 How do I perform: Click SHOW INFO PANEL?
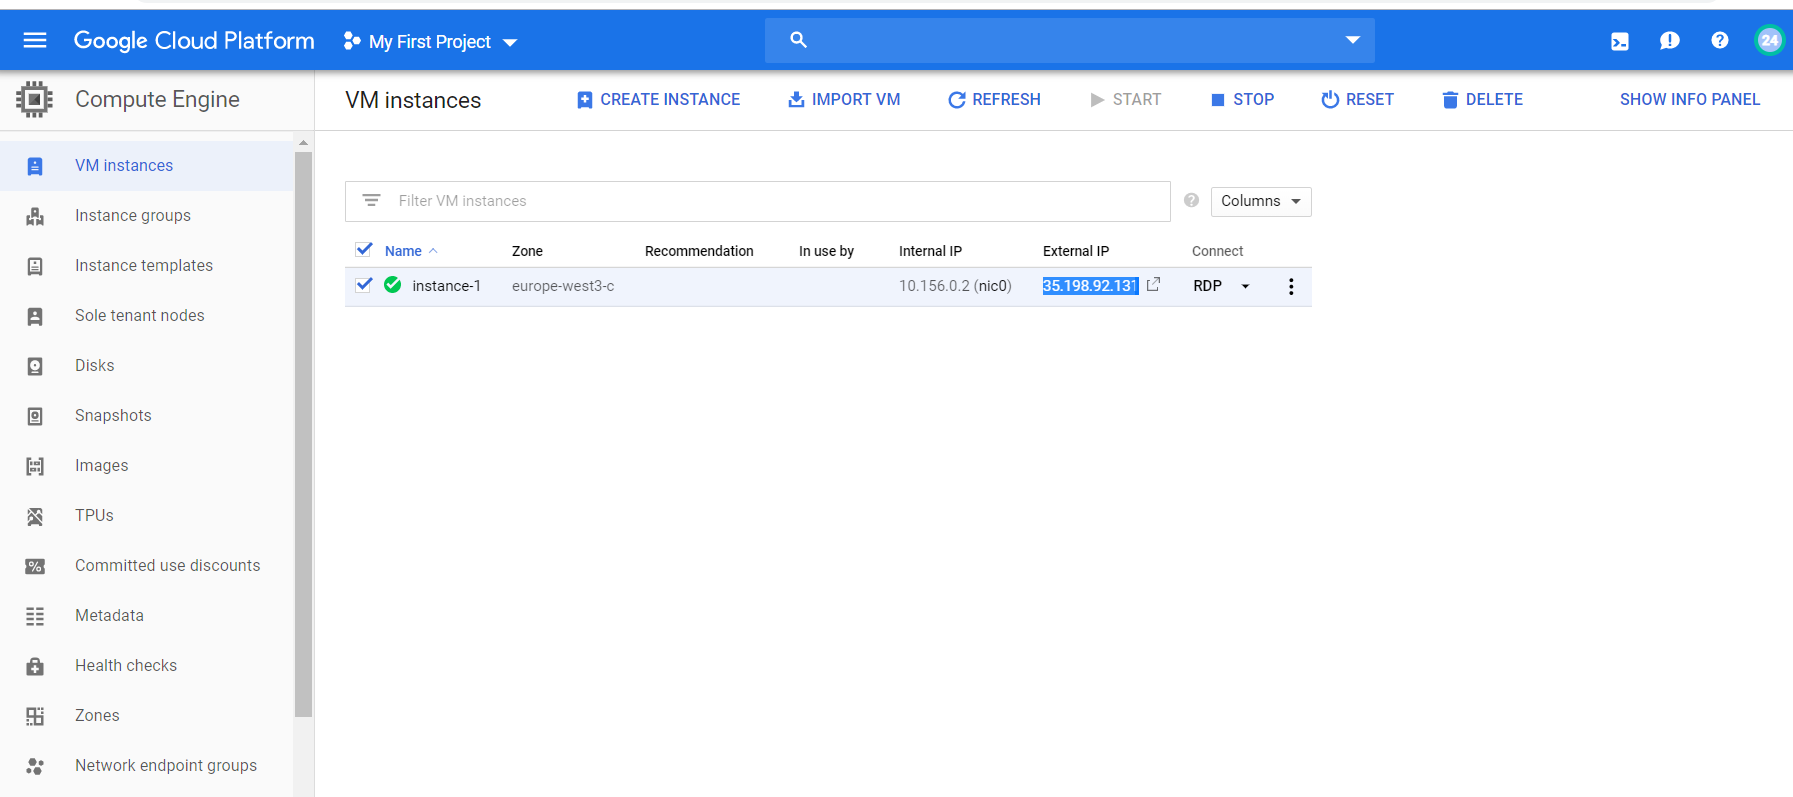point(1690,100)
